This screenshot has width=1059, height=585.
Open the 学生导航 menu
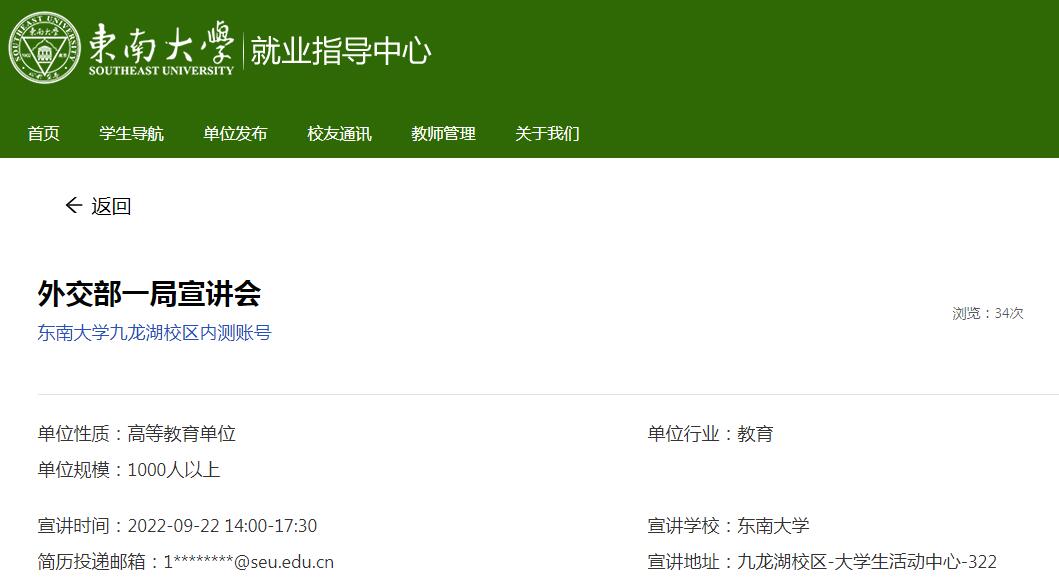click(131, 134)
